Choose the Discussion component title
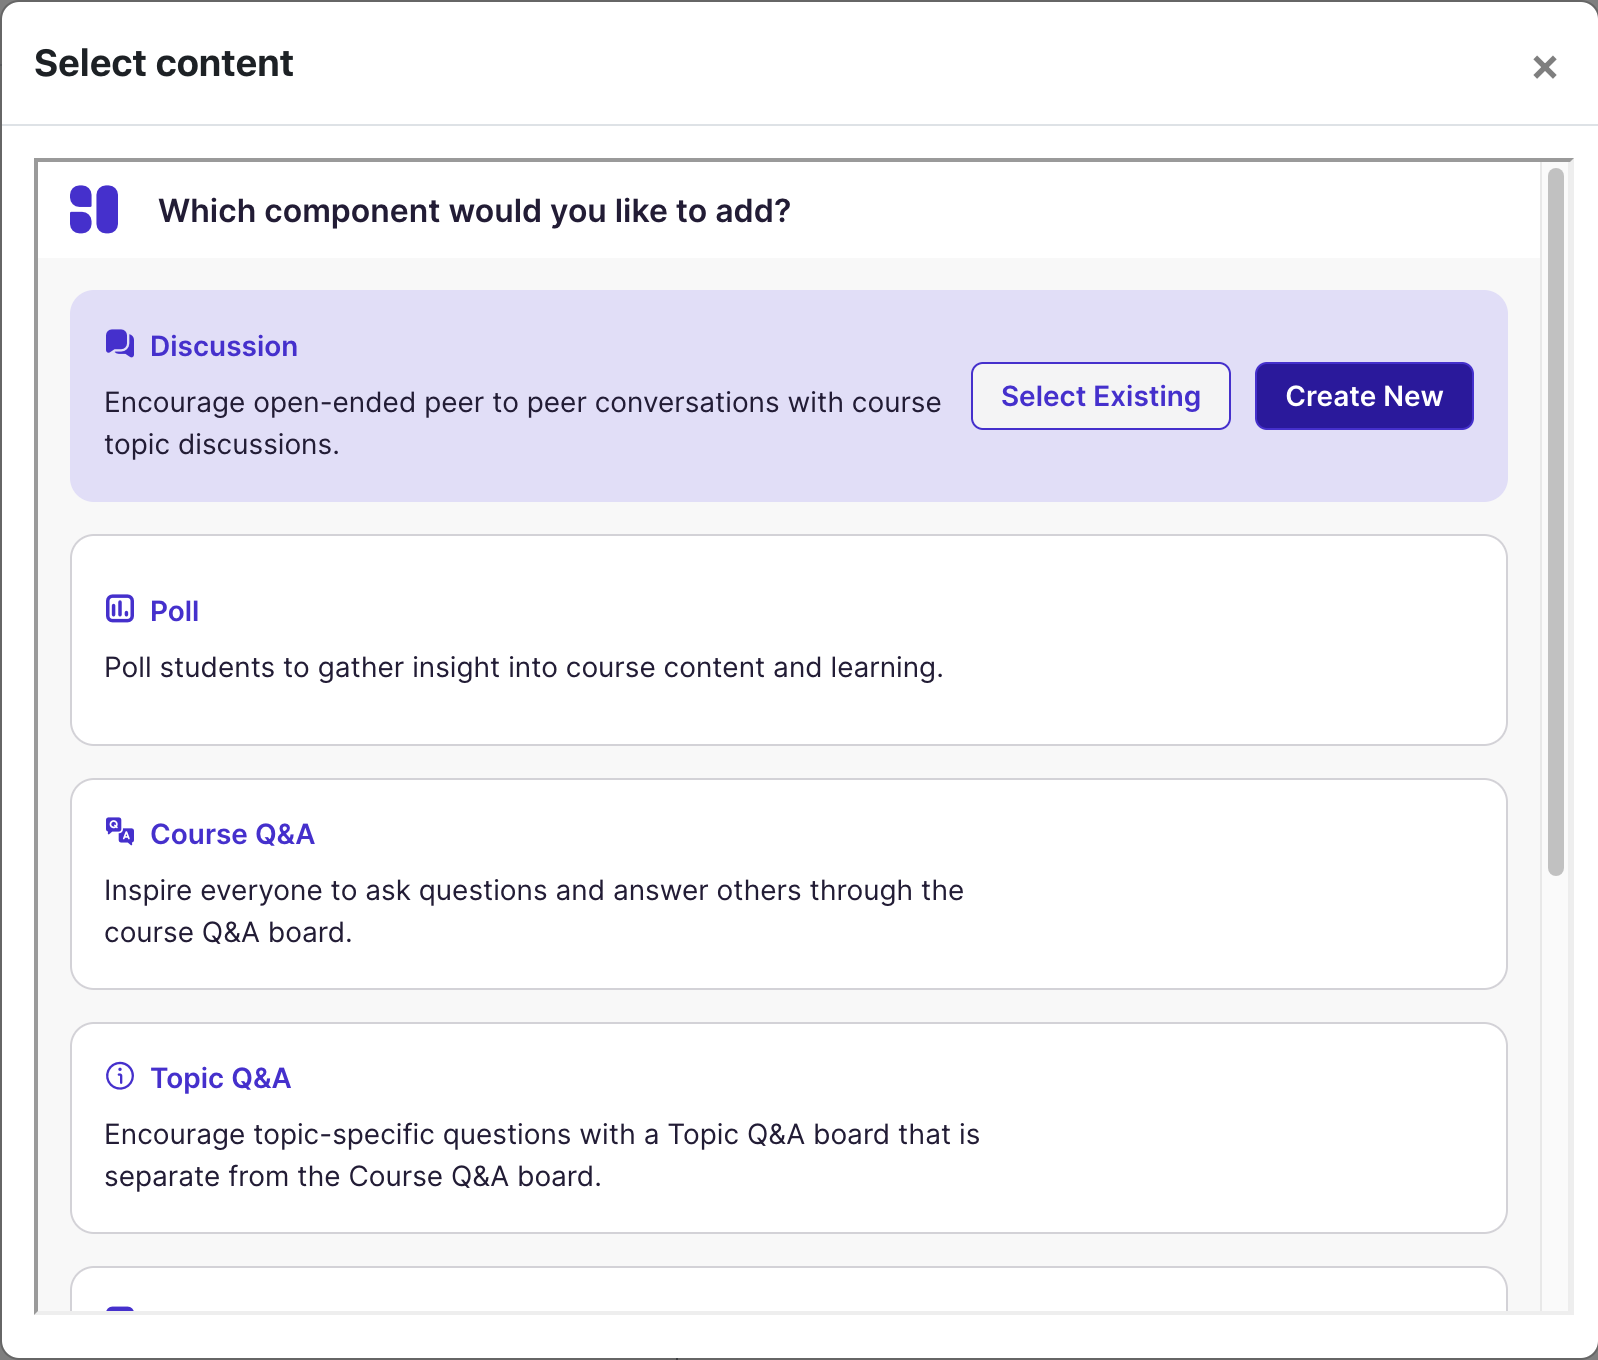 click(x=224, y=346)
